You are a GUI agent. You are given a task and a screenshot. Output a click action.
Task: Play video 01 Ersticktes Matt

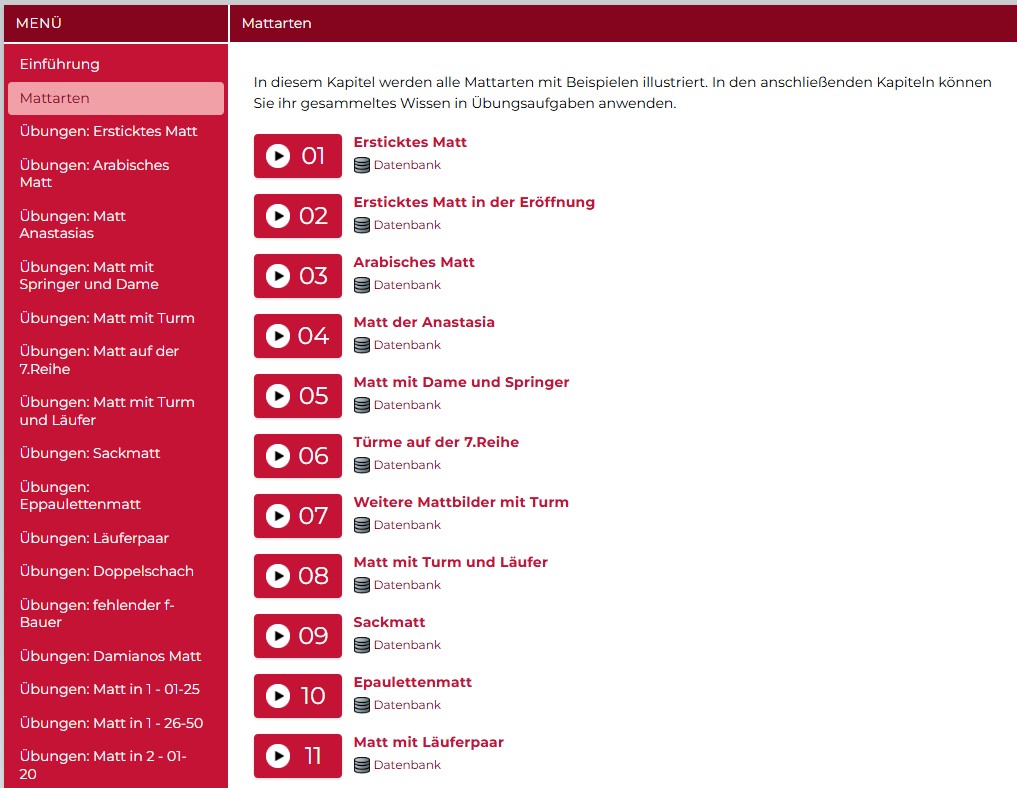[297, 156]
